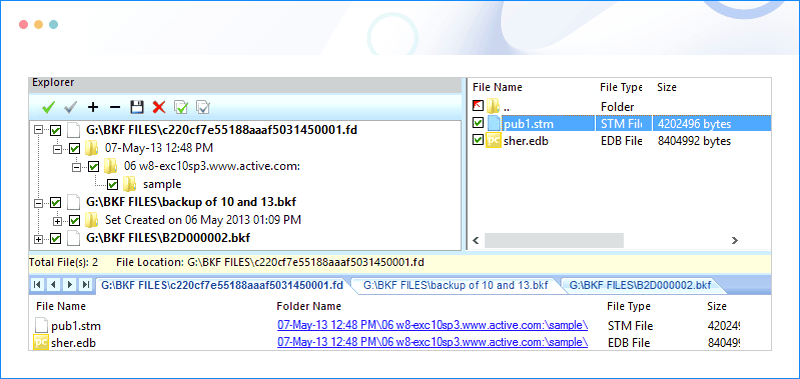Click the green checkmark toolbar icon
The image size is (800, 379).
tap(48, 107)
